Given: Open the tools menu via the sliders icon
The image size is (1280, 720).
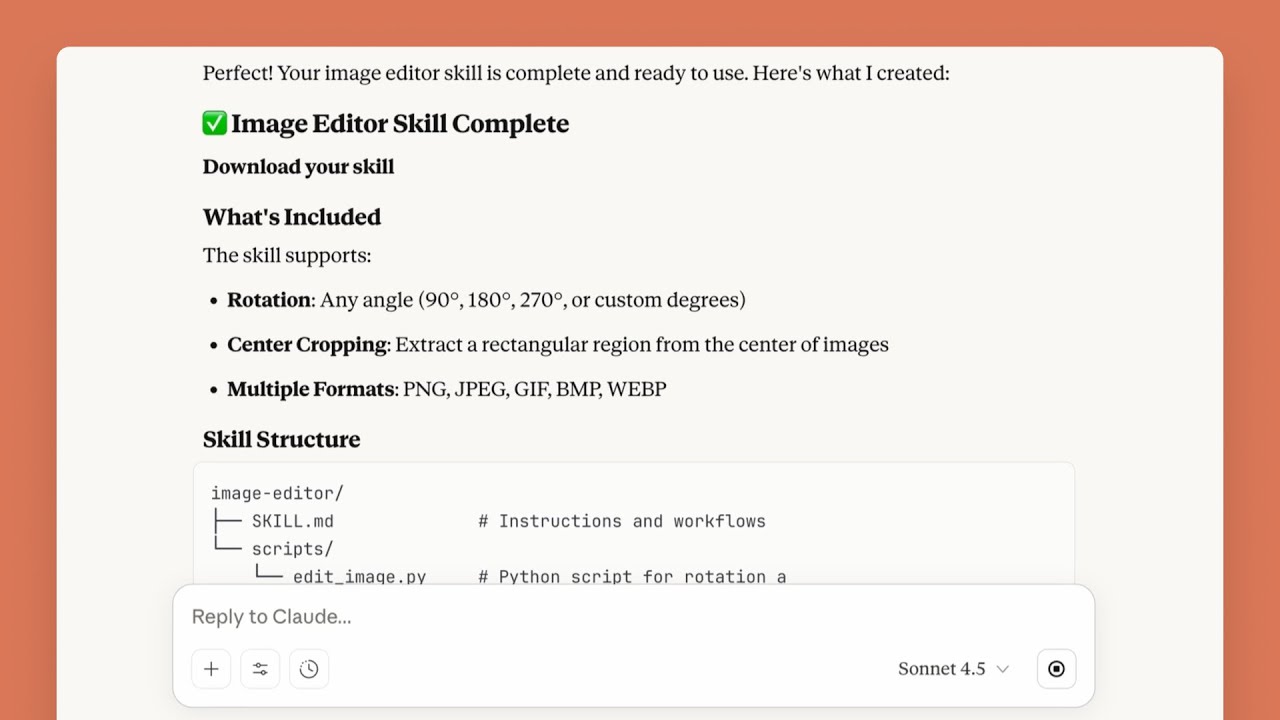Looking at the screenshot, I should 260,669.
